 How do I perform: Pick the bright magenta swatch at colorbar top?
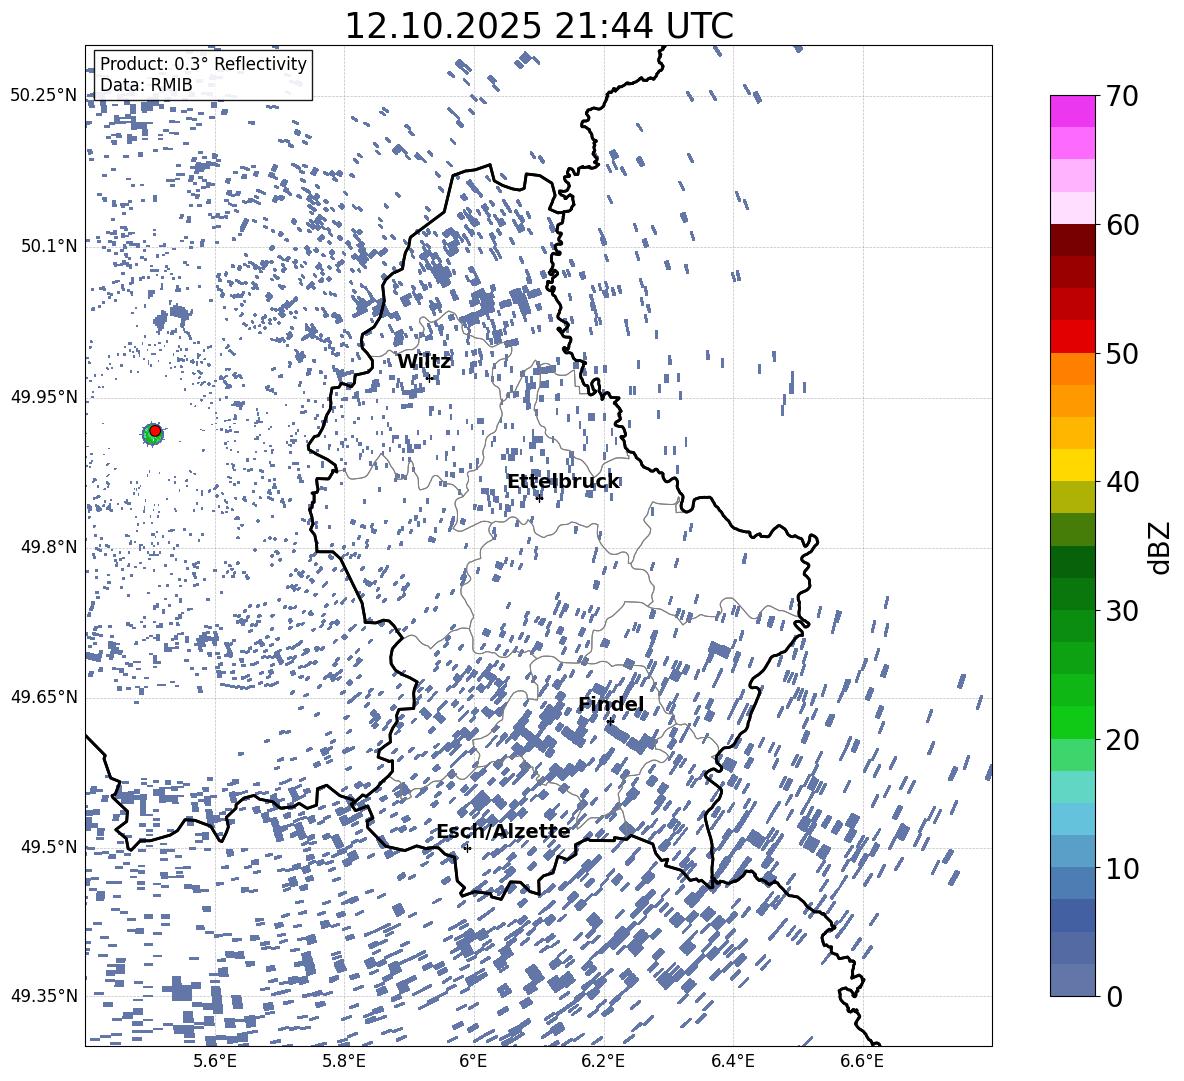pos(1073,111)
